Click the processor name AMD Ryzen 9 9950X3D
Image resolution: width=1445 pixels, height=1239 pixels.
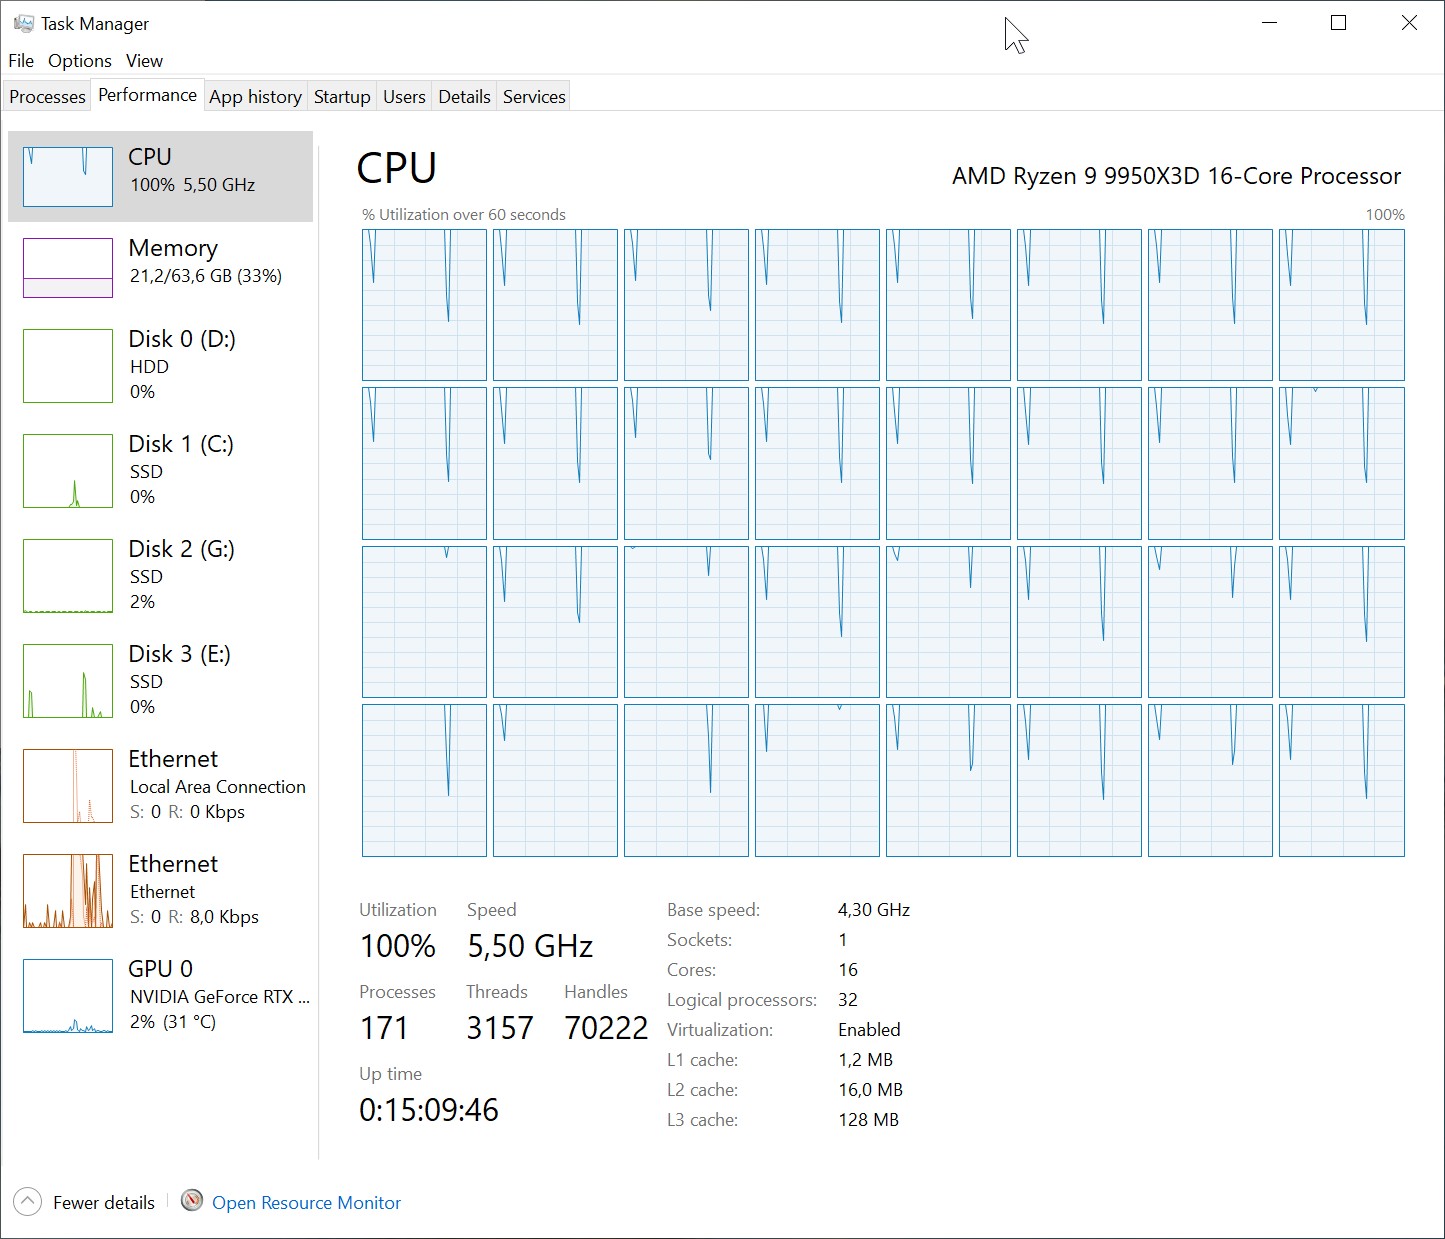pos(1176,176)
